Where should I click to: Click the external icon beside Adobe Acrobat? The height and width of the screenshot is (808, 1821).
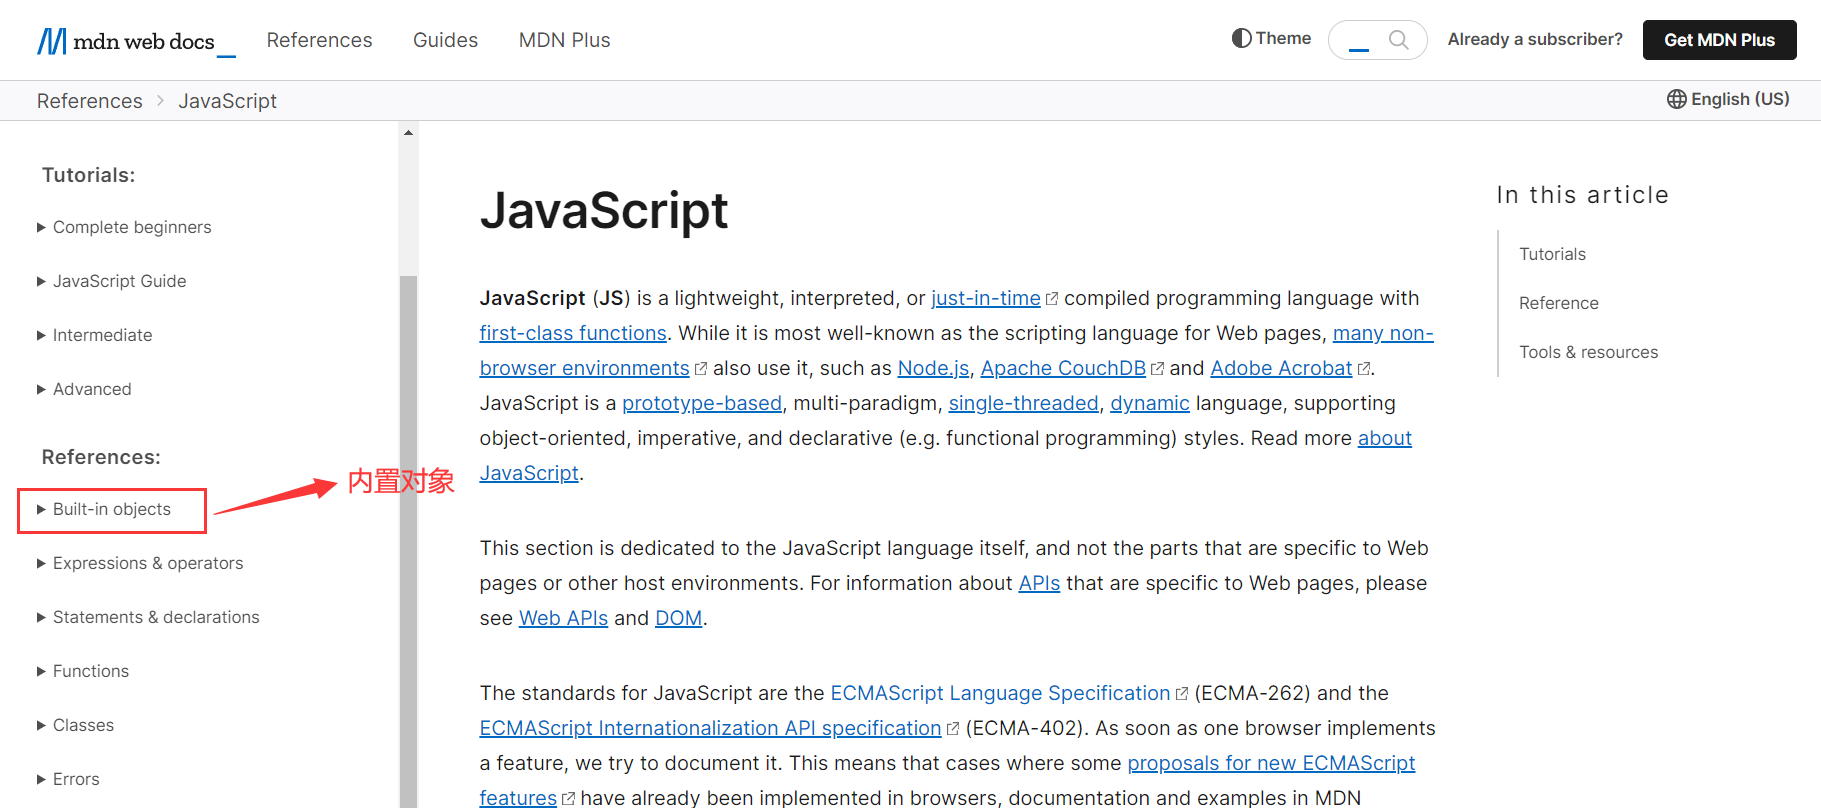coord(1363,369)
